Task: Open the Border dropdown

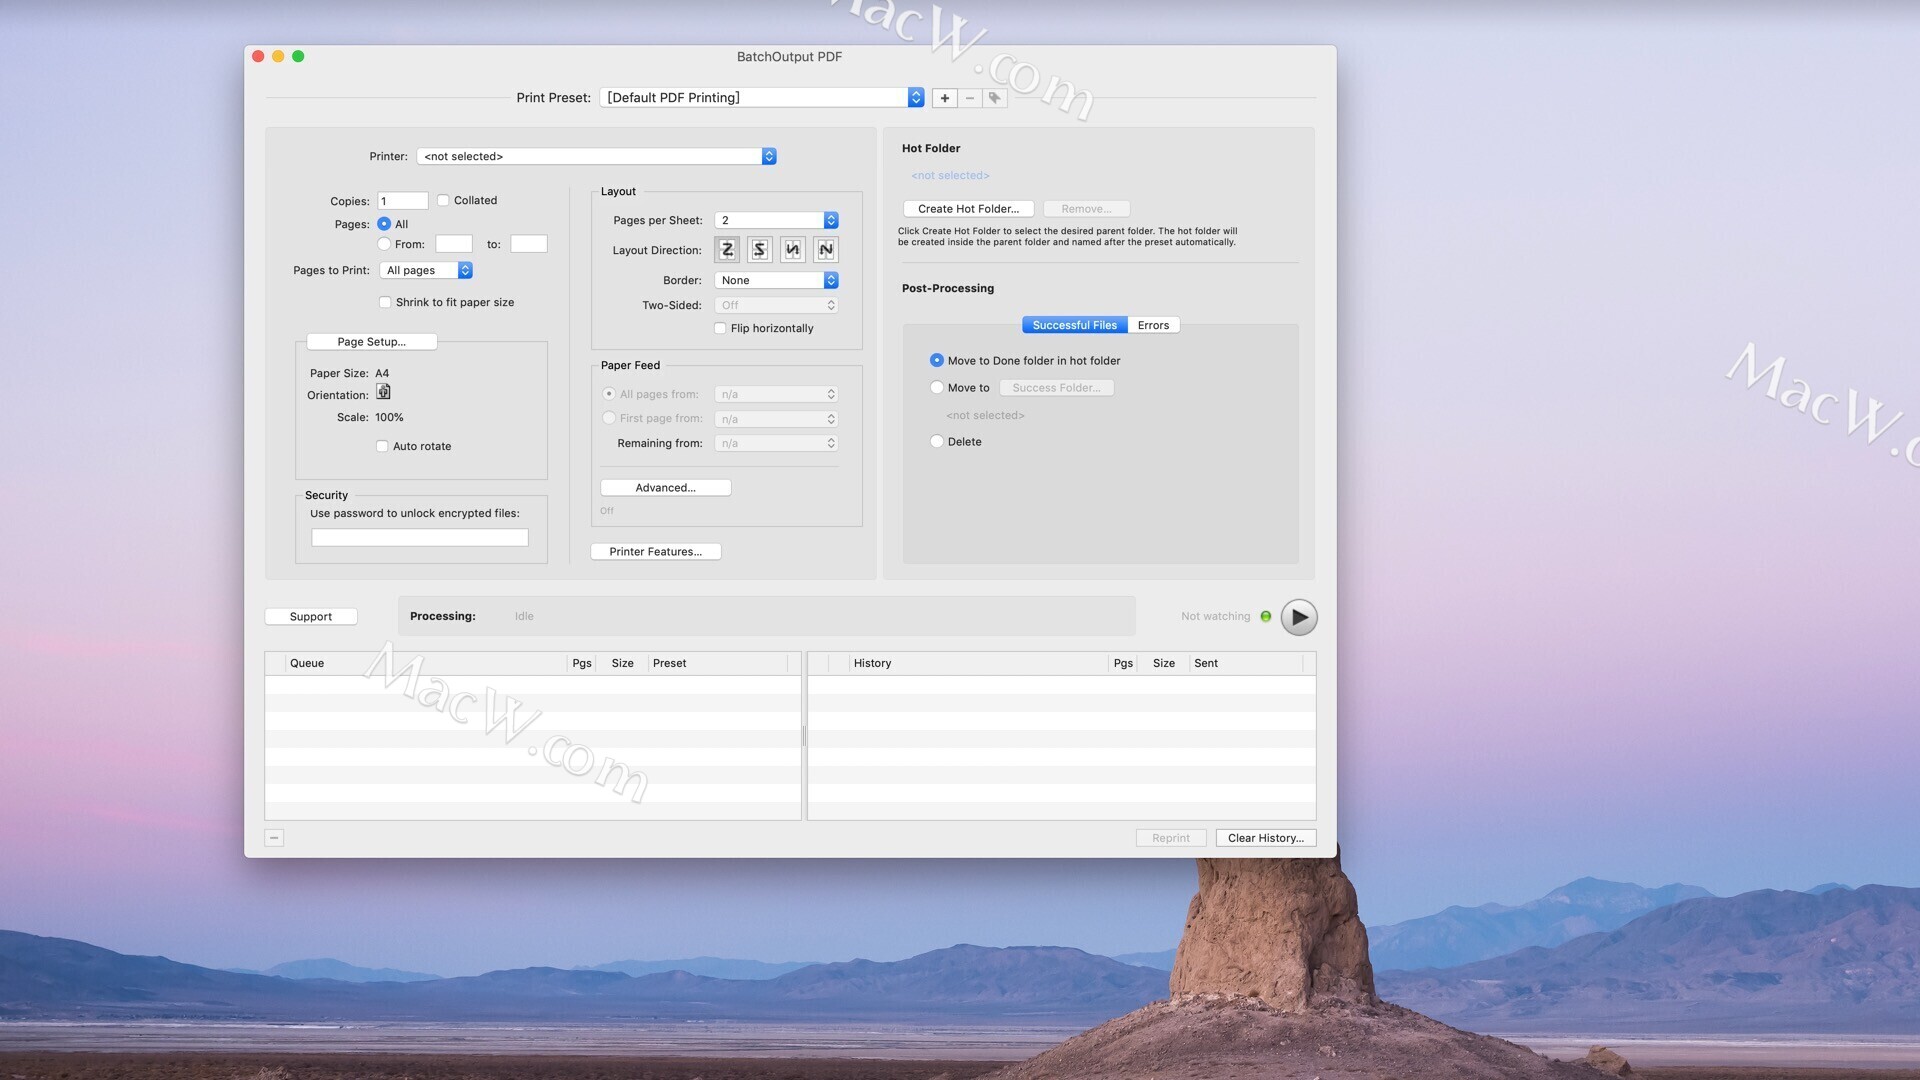Action: (776, 280)
